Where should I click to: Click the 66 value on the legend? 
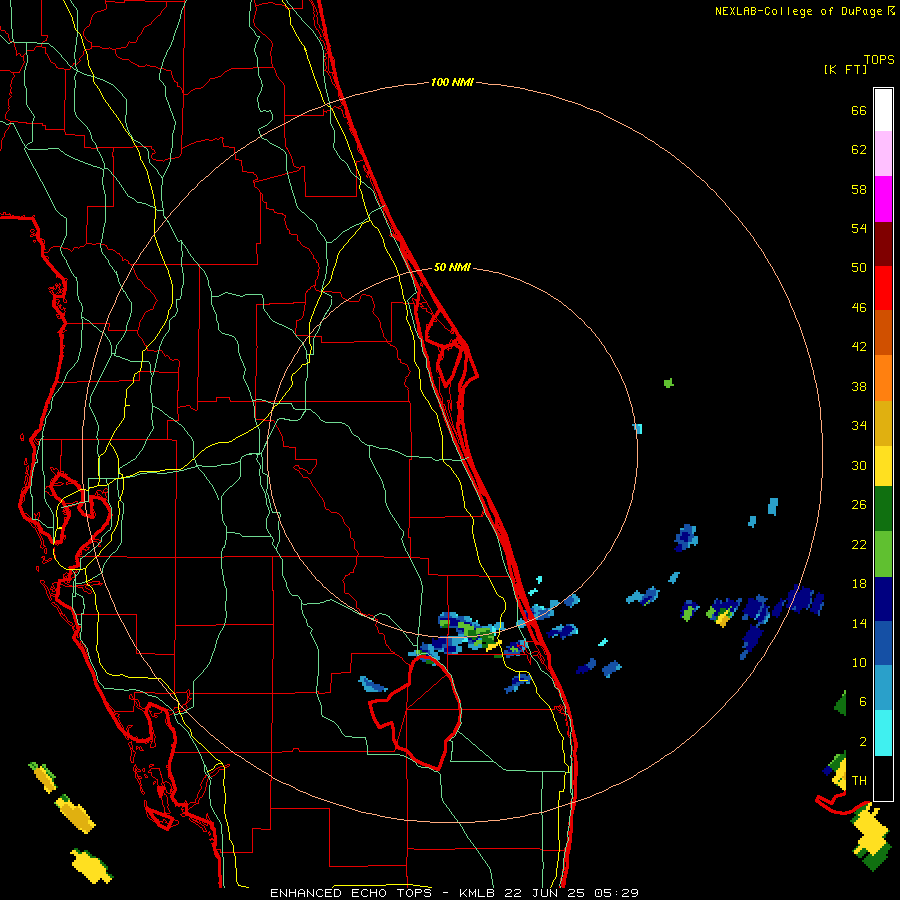859,110
